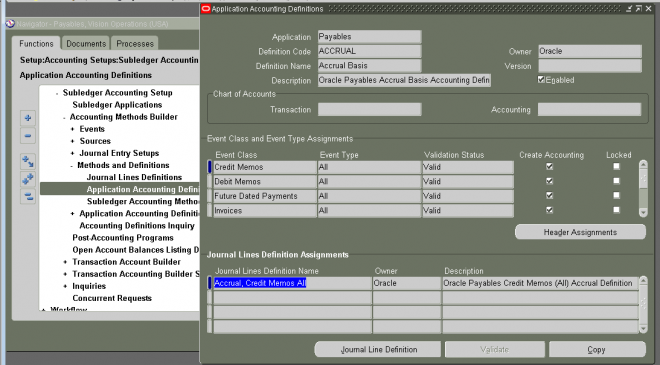Image resolution: width=660 pixels, height=365 pixels.
Task: Select Subledger Applications in navigator
Action: coord(117,105)
